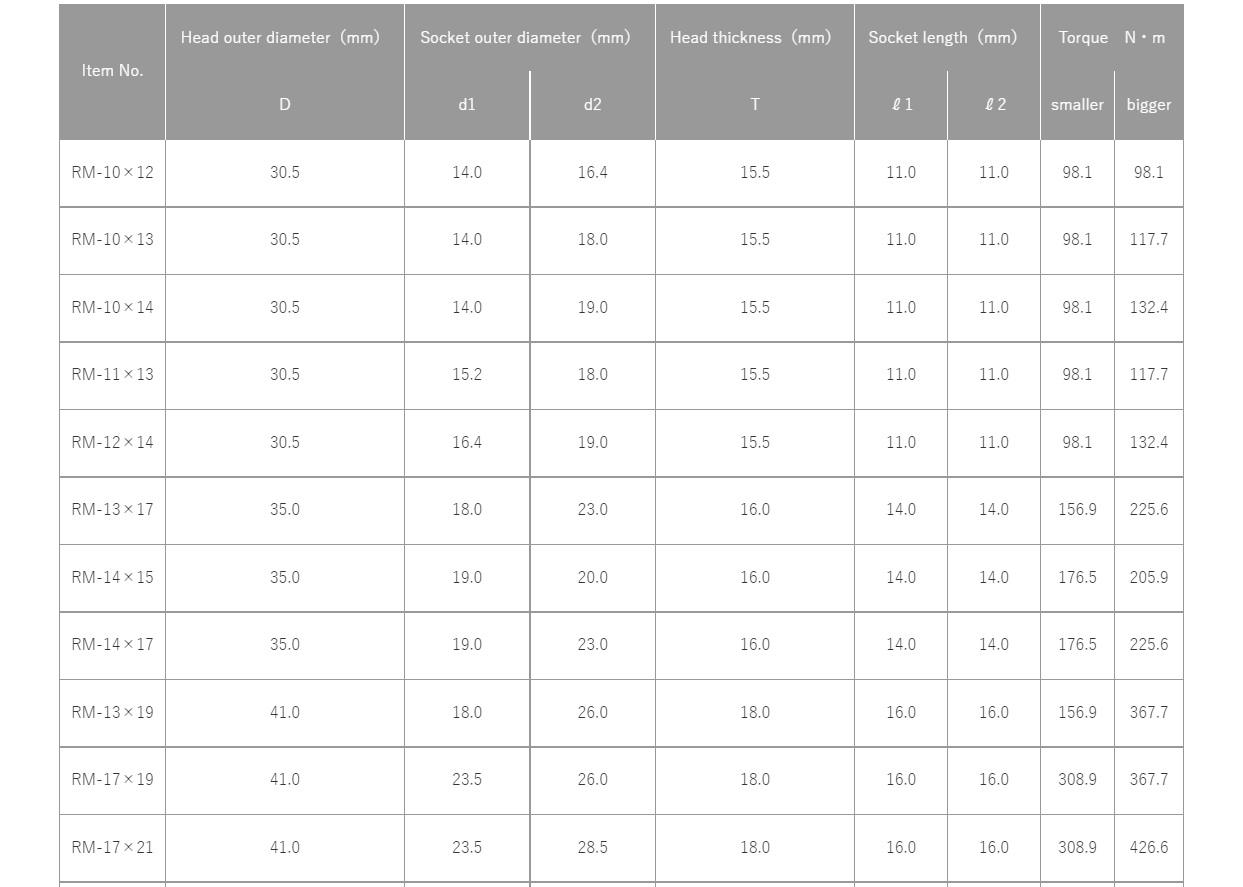Select the RM-11×13 row label
Viewport: 1243px width, 887px height.
tap(112, 375)
